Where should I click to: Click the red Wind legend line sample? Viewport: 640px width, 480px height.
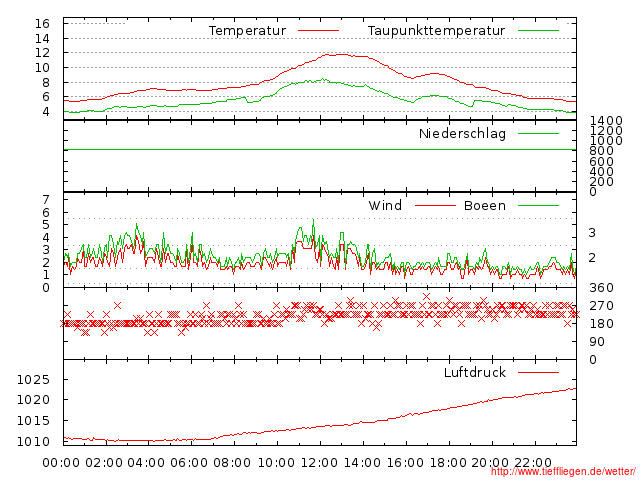[x=435, y=206]
